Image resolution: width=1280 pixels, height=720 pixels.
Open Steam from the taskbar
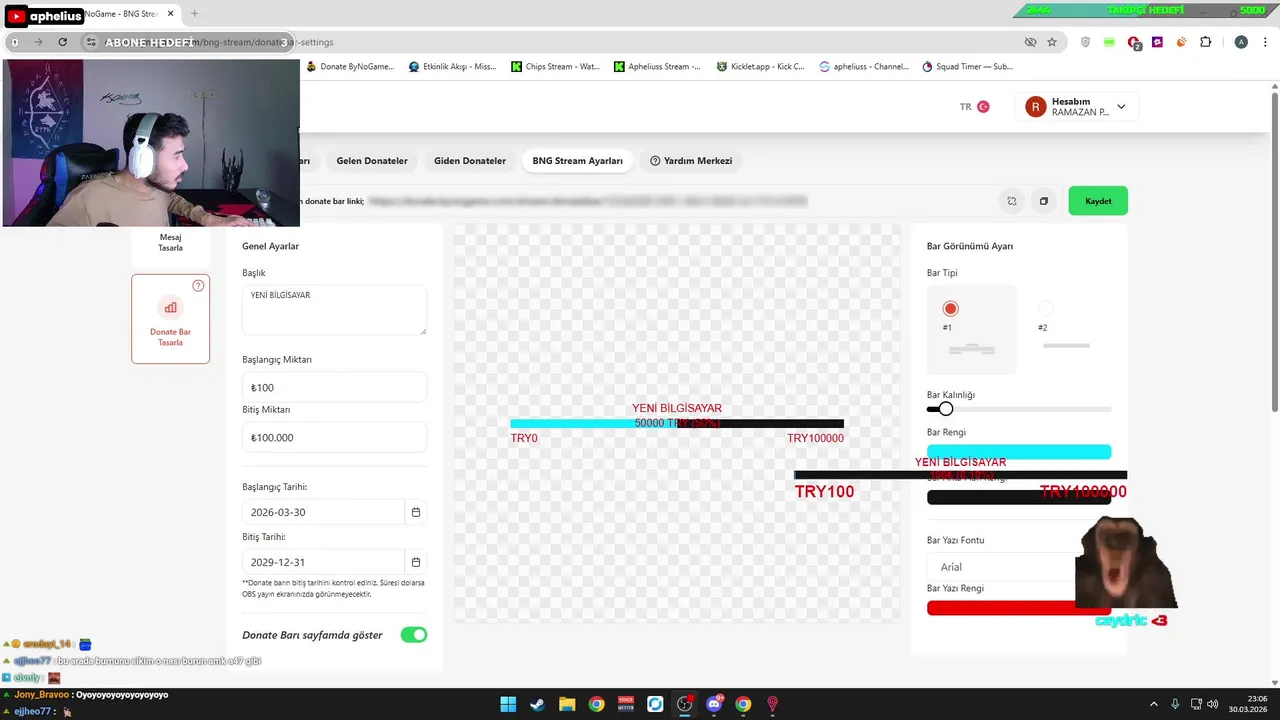point(537,704)
